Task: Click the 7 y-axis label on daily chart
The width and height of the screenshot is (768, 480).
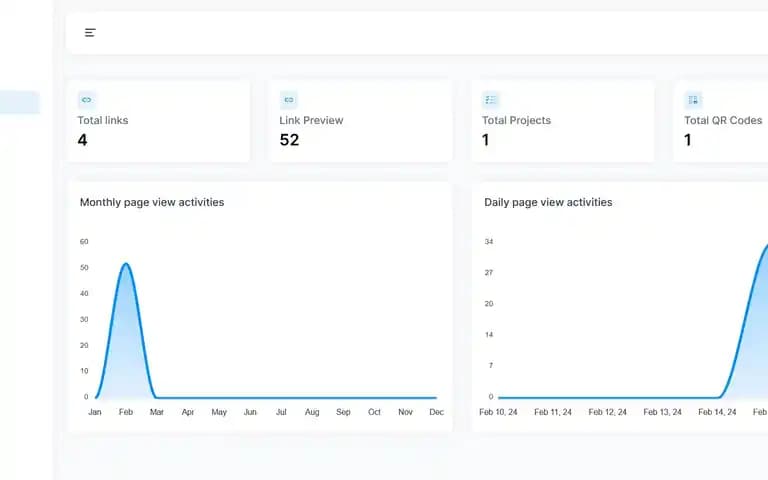Action: tap(491, 365)
